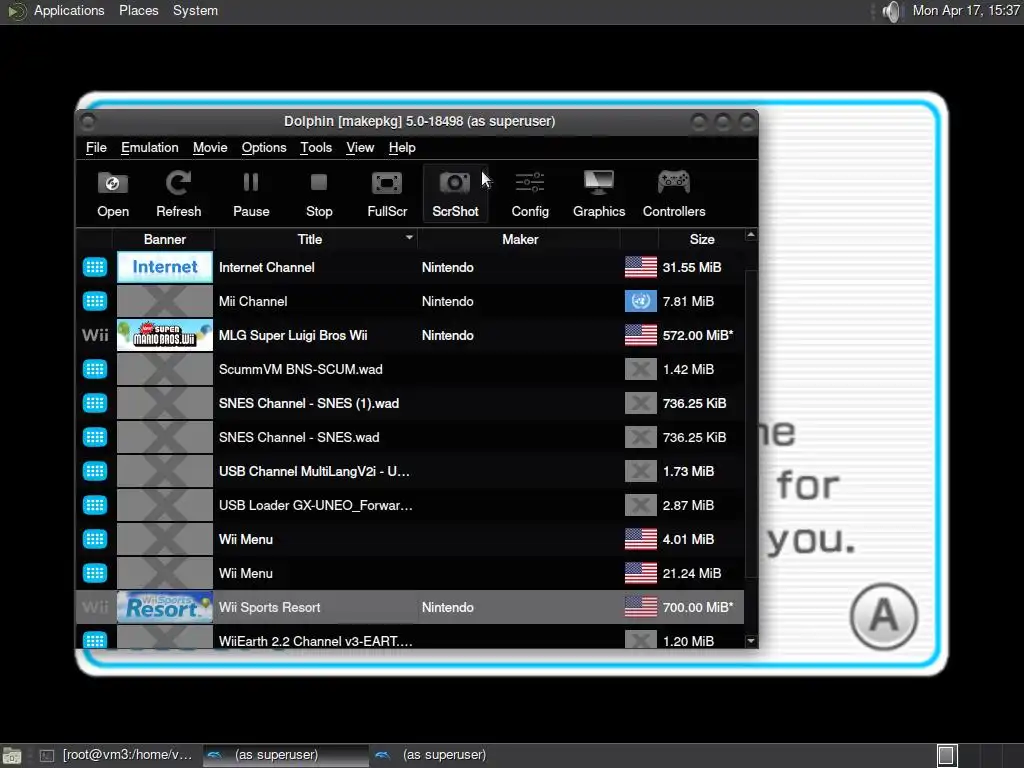Take a screenshot with ScrShot
The height and width of the screenshot is (768, 1024).
(x=455, y=194)
